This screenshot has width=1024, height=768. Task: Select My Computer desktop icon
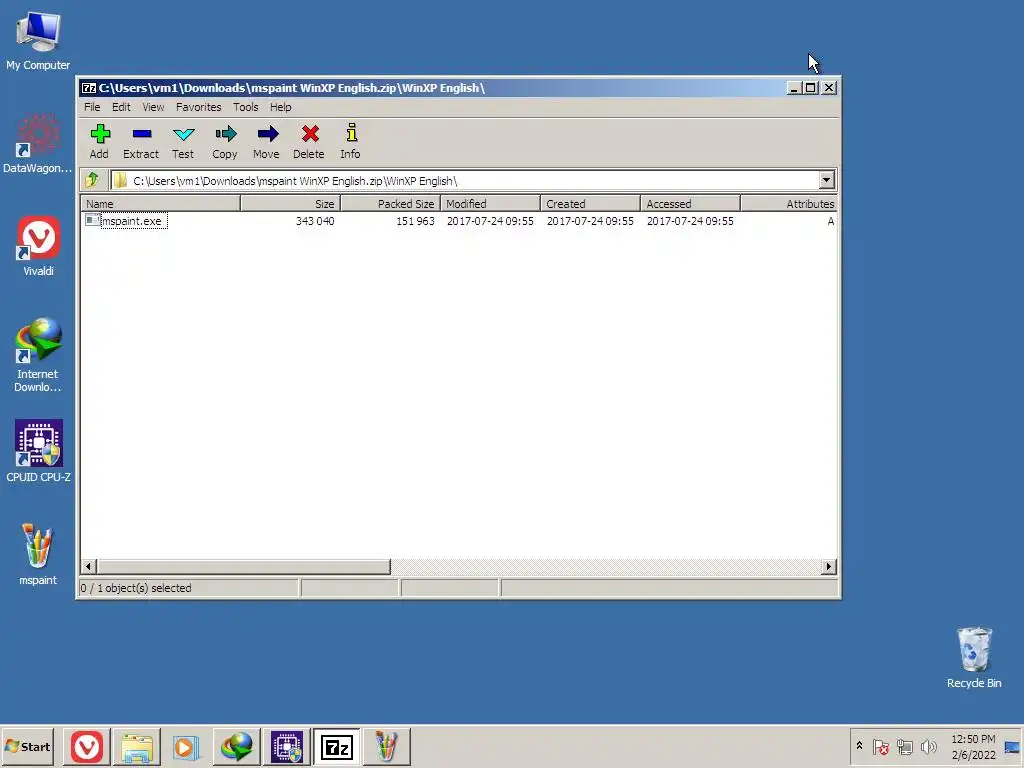pyautogui.click(x=38, y=41)
